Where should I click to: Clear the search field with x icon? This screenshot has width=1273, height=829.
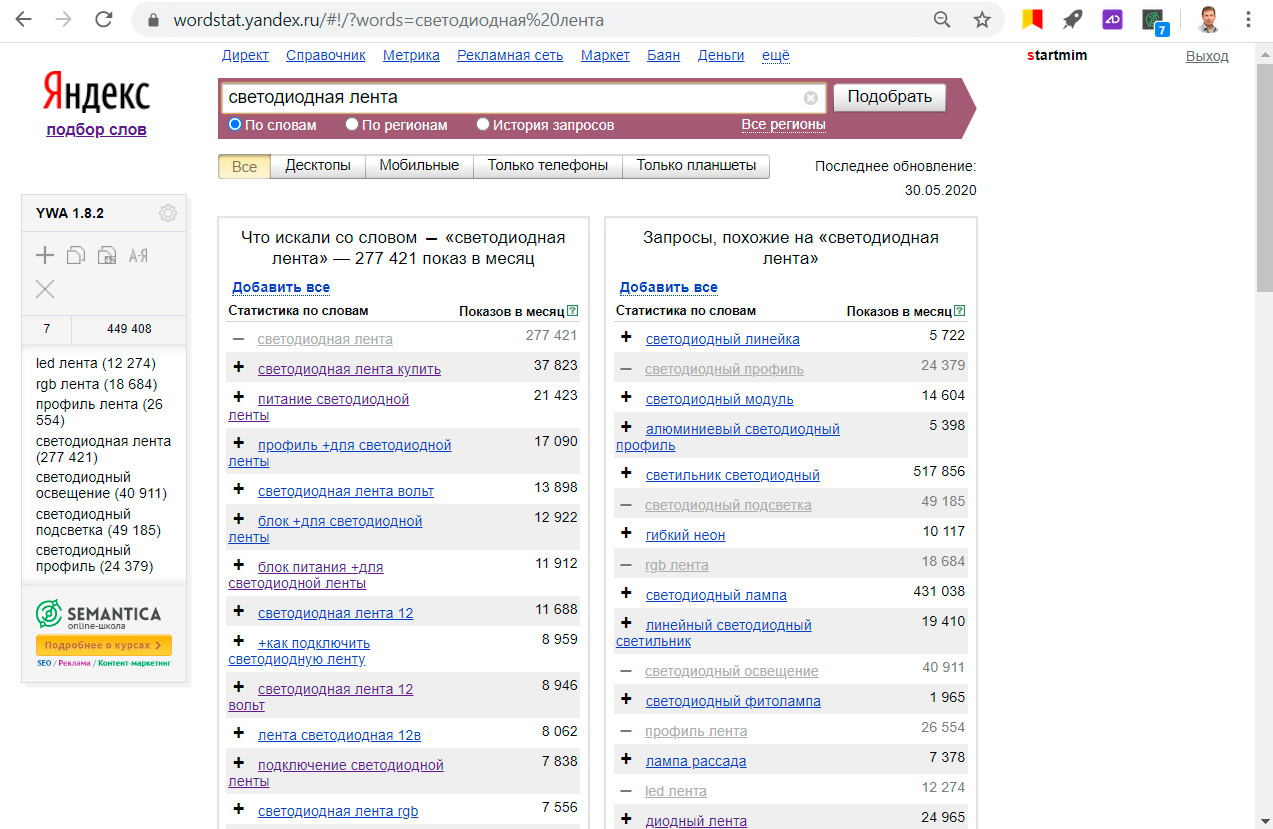[x=811, y=98]
